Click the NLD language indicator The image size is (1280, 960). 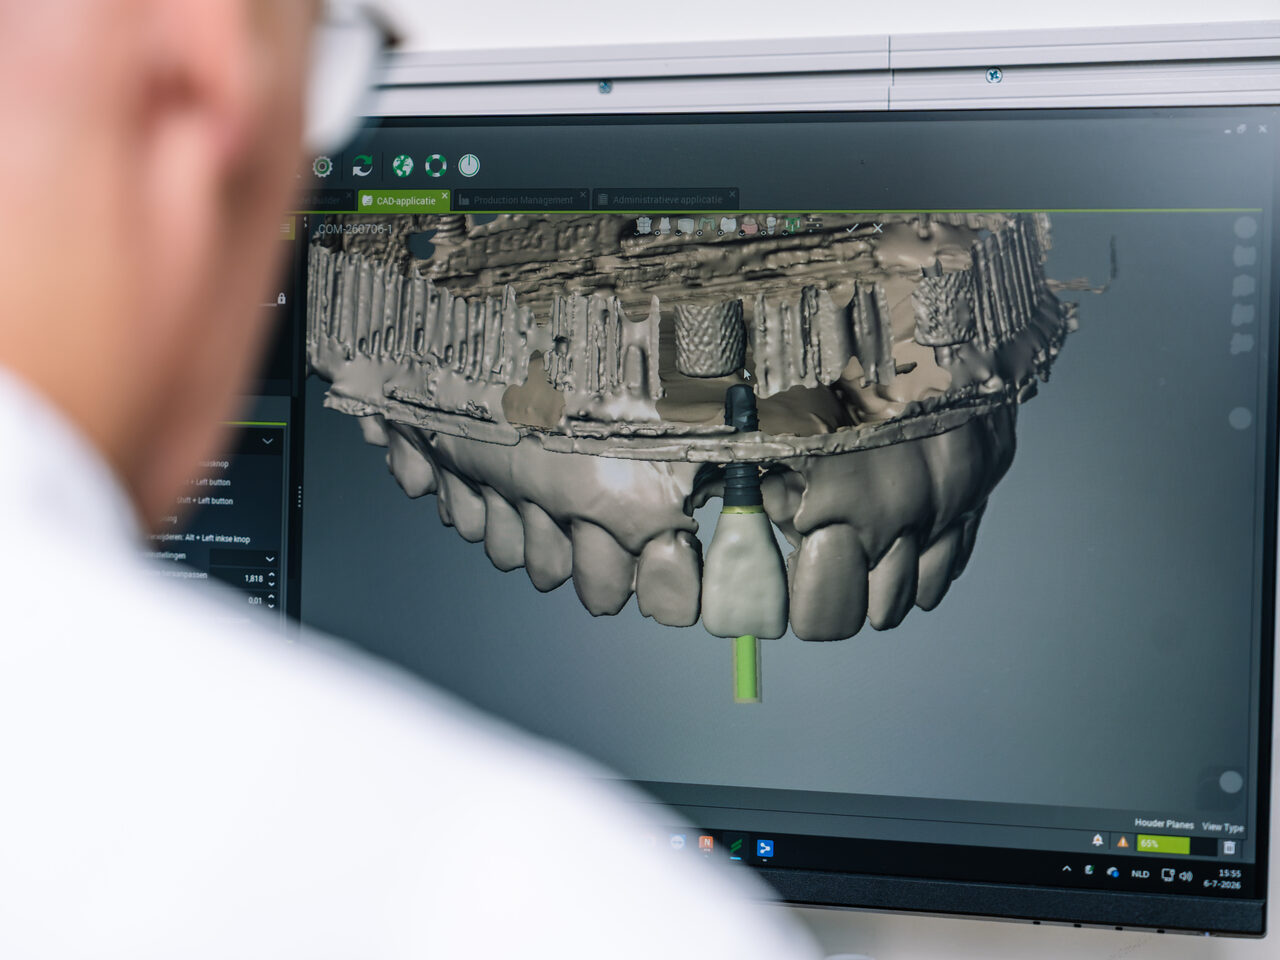[x=1140, y=874]
